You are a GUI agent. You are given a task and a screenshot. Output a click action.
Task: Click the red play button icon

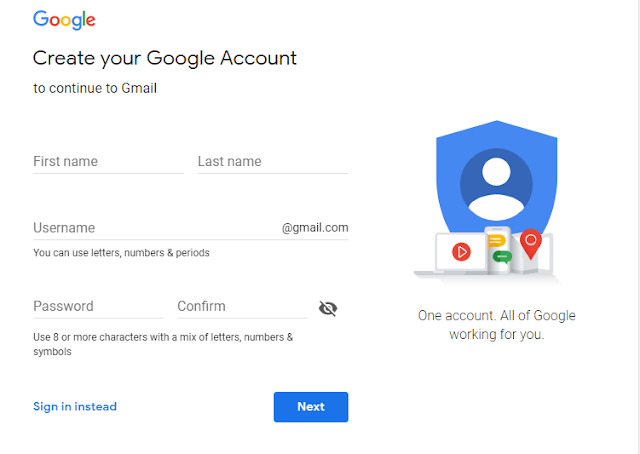tap(461, 252)
